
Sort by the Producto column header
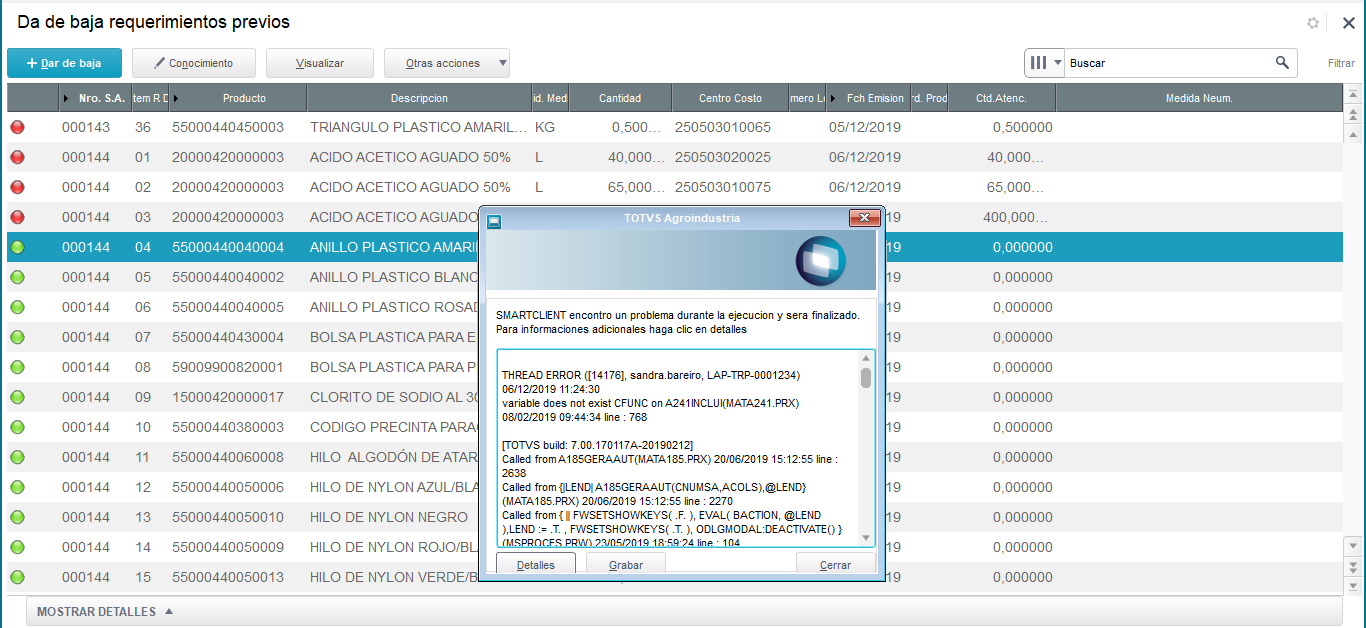(237, 98)
